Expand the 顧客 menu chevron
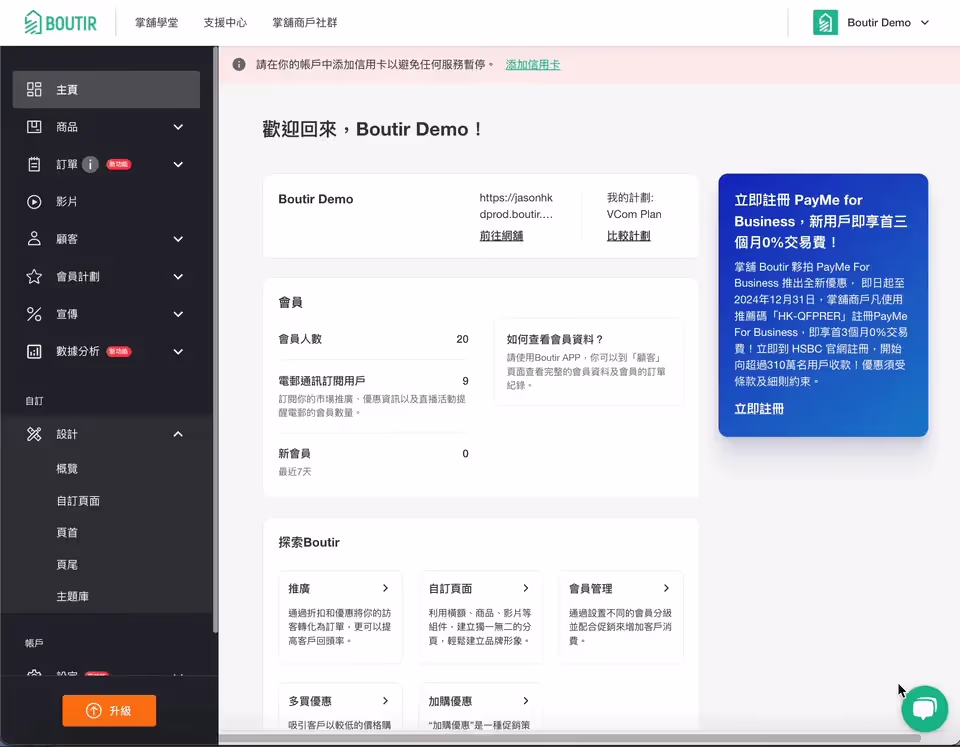Image resolution: width=960 pixels, height=747 pixels. (x=178, y=239)
